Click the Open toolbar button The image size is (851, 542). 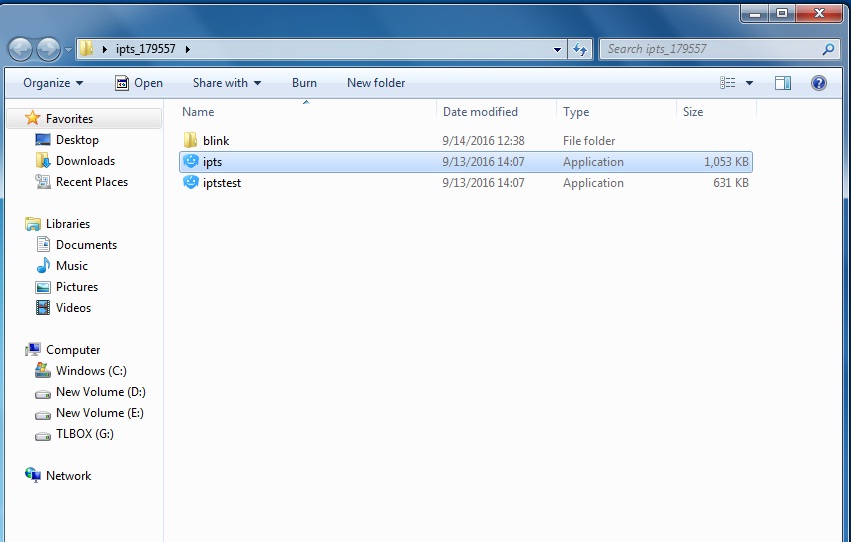(x=139, y=83)
